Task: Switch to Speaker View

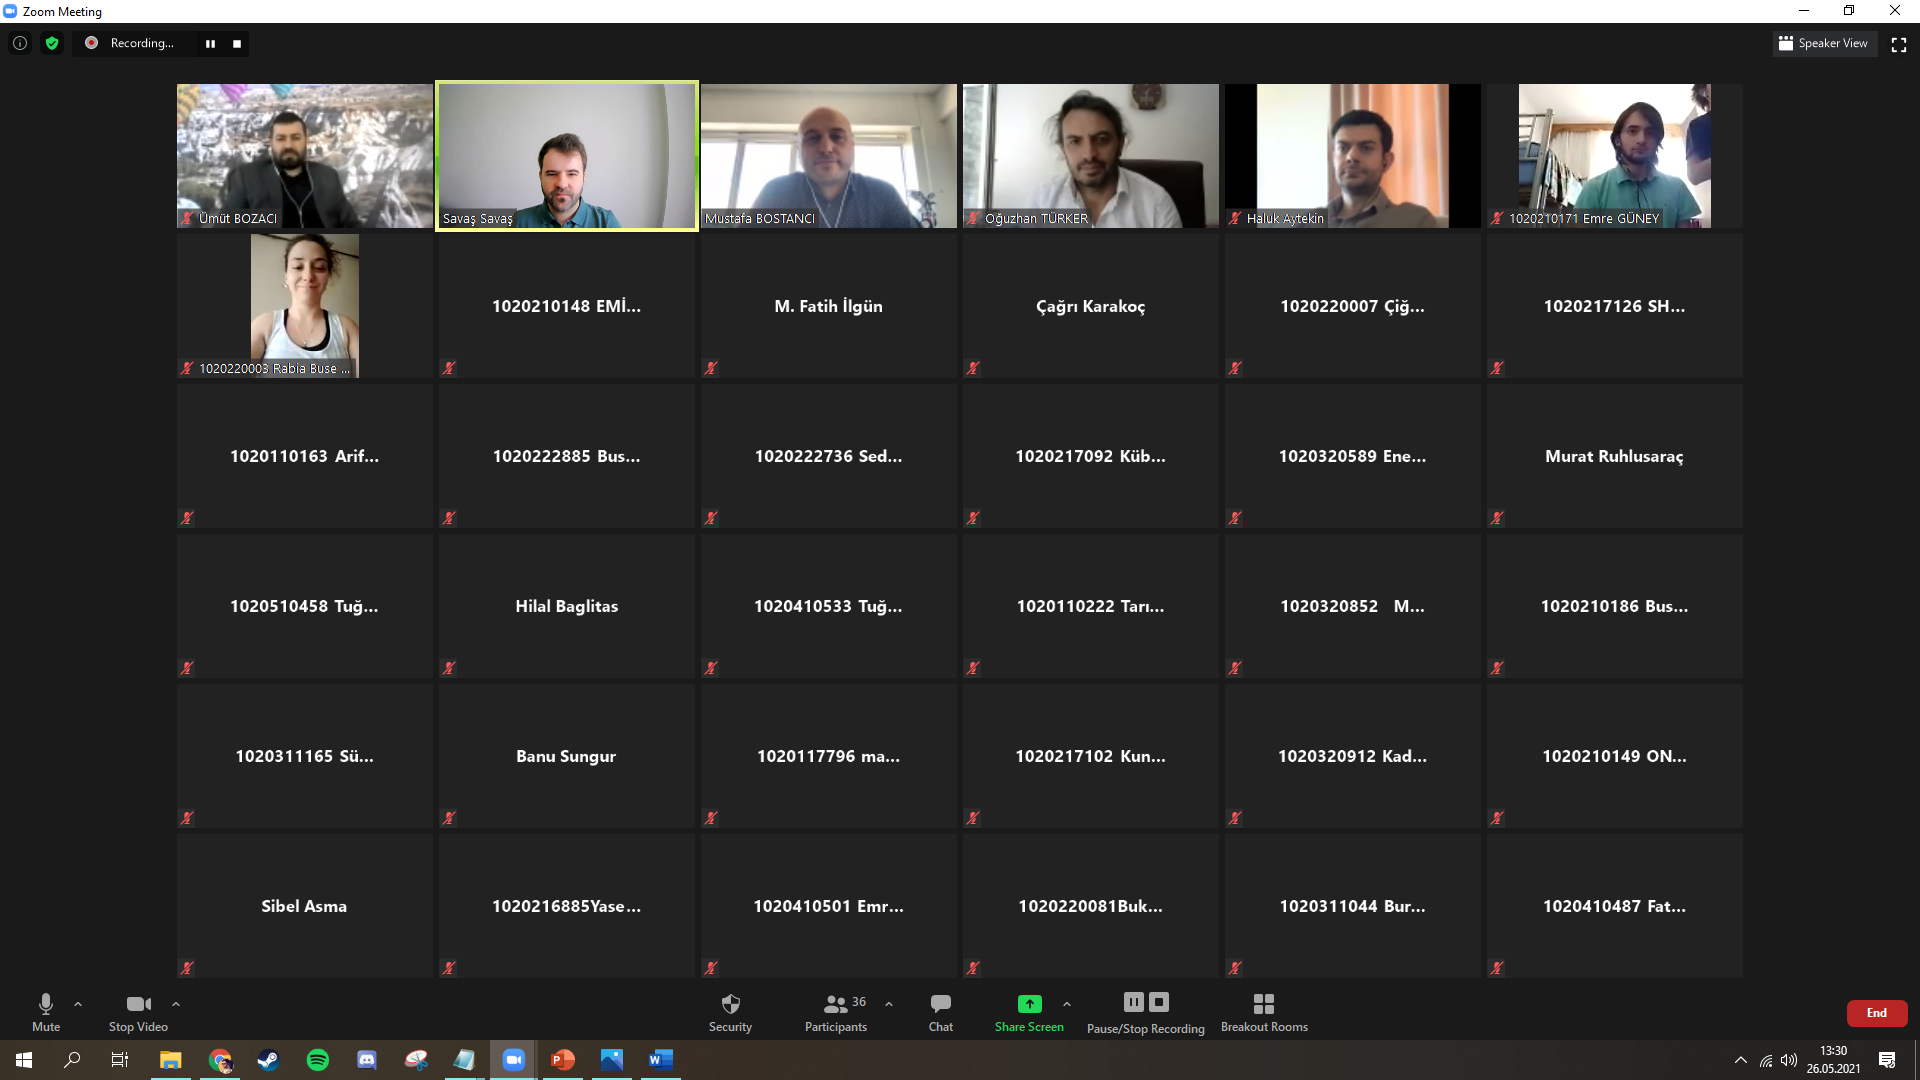Action: pos(1823,43)
